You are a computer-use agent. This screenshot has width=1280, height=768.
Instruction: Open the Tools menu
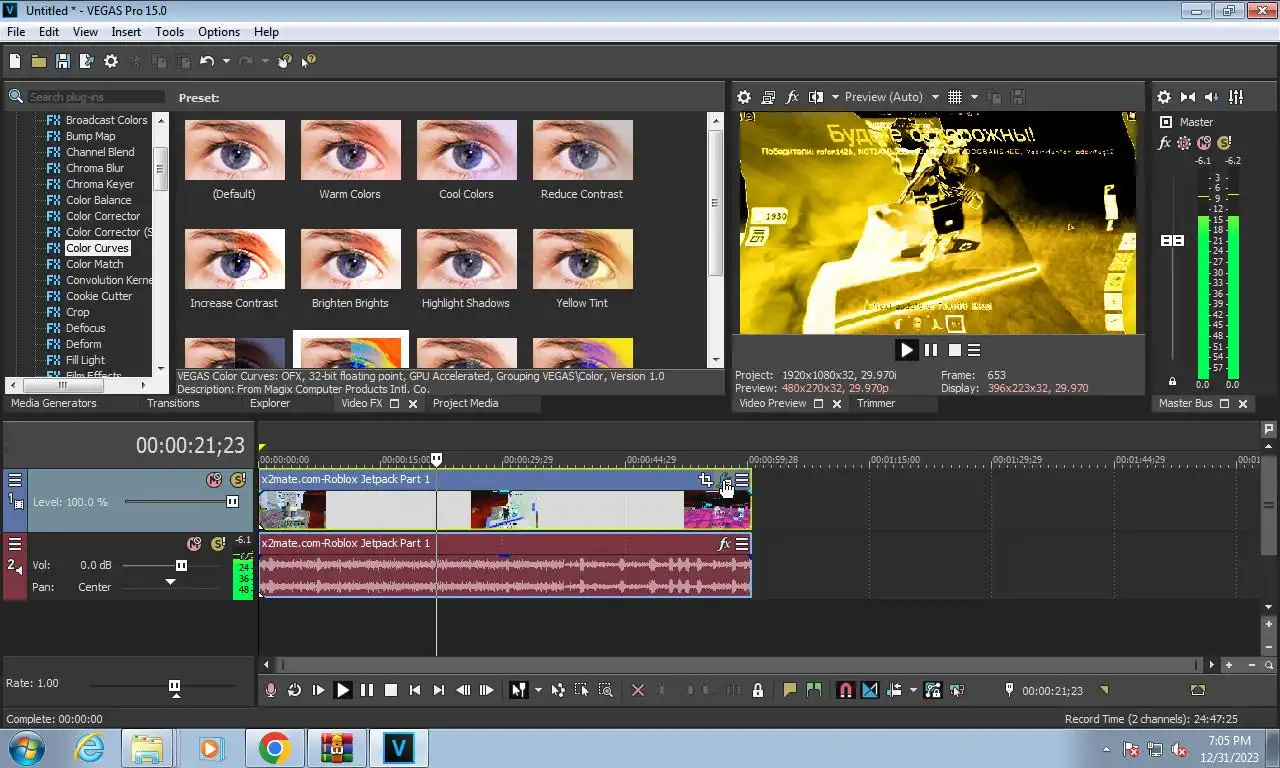(x=169, y=32)
